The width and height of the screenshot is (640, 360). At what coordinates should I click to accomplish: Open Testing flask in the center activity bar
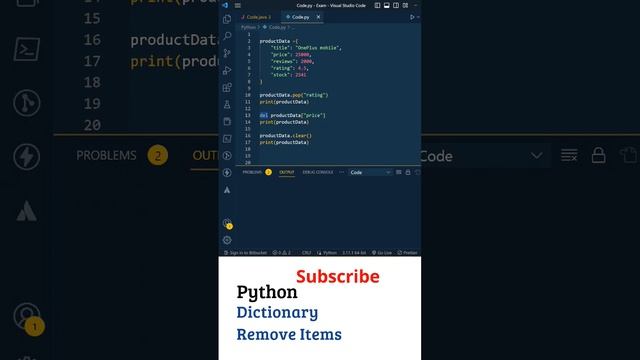(x=227, y=104)
